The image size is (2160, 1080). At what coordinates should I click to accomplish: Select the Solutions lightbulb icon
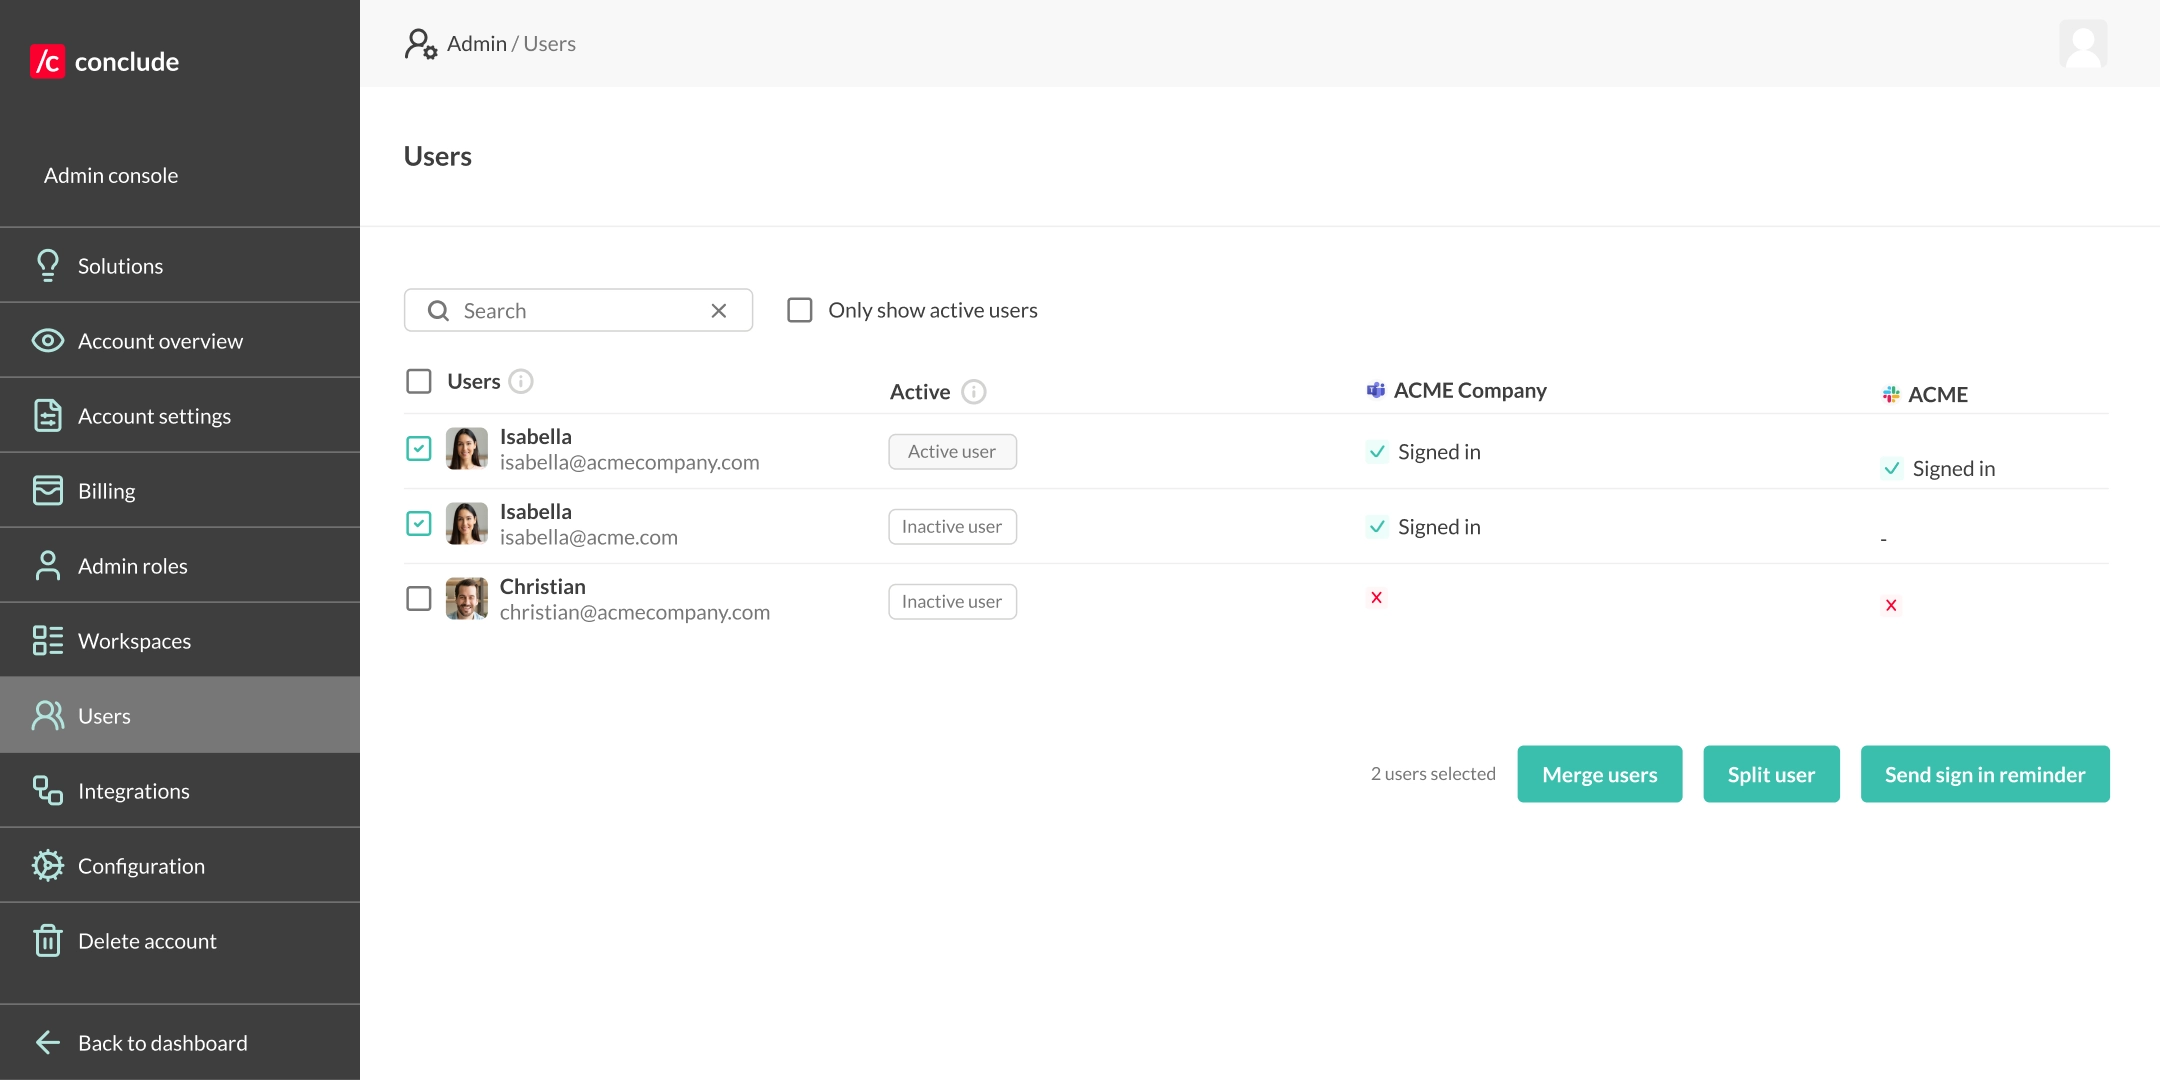tap(48, 265)
